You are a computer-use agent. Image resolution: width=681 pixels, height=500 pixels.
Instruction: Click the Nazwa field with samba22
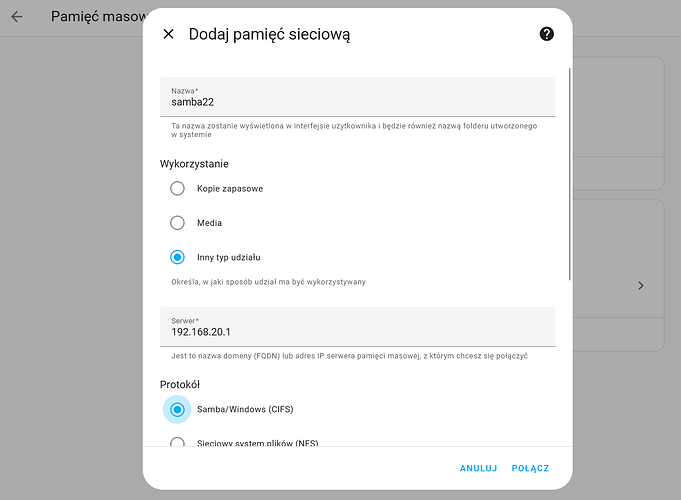pyautogui.click(x=357, y=102)
